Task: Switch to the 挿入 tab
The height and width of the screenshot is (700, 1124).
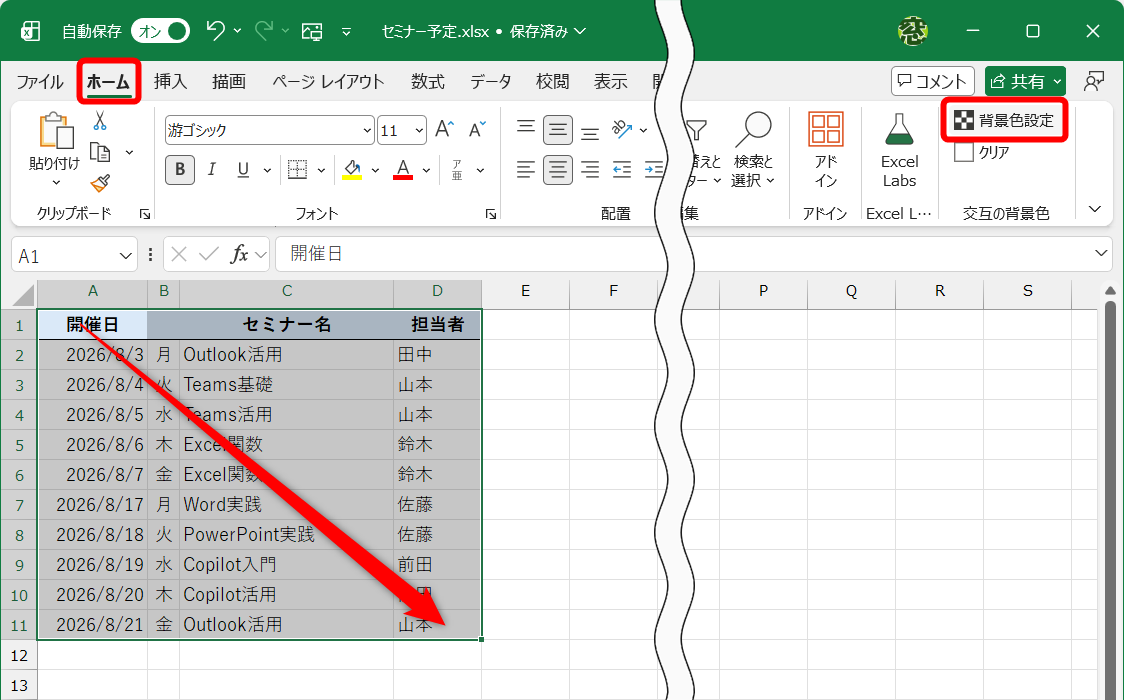Action: (x=171, y=82)
